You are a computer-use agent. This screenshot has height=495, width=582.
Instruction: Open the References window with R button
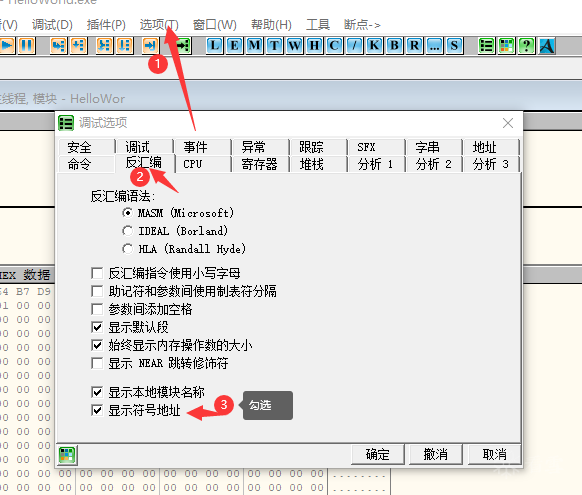(415, 46)
